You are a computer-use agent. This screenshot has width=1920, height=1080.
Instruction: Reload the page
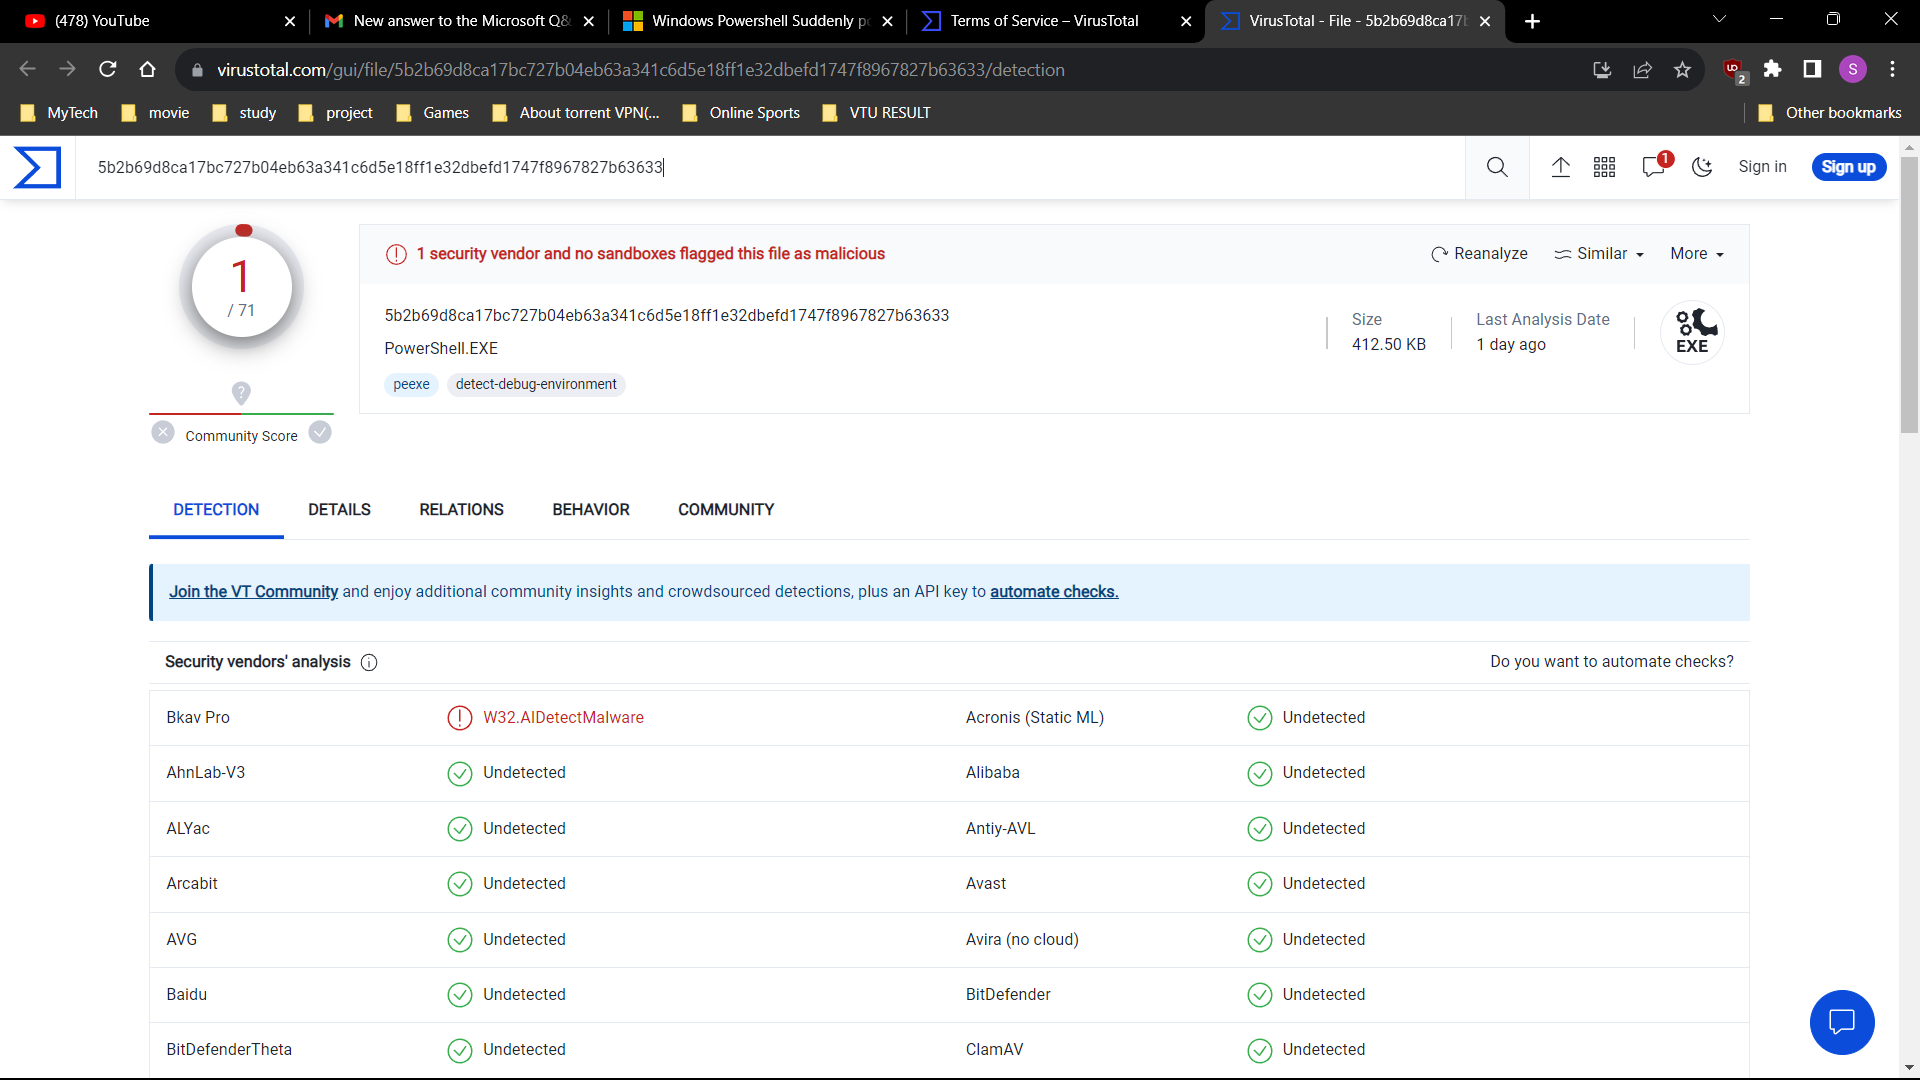[107, 69]
